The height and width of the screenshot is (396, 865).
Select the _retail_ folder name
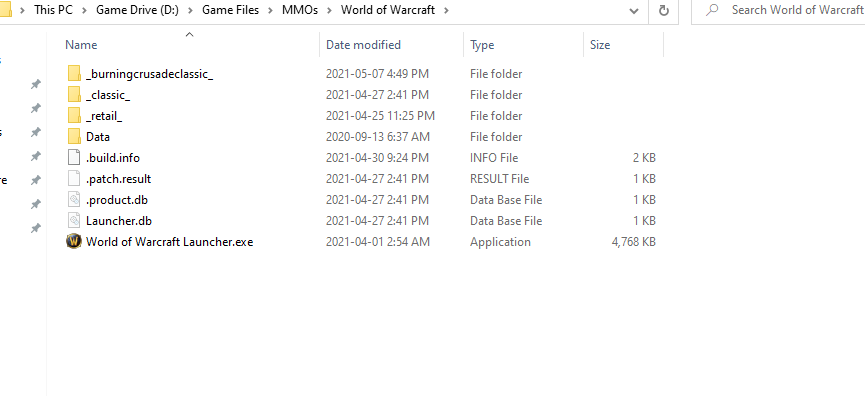[104, 116]
